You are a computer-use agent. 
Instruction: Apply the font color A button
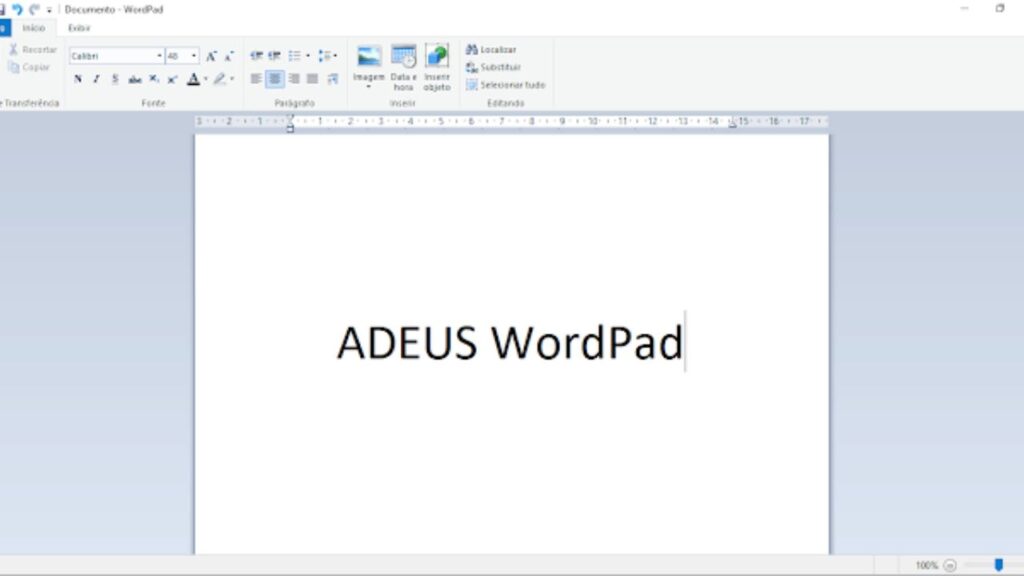coord(193,79)
